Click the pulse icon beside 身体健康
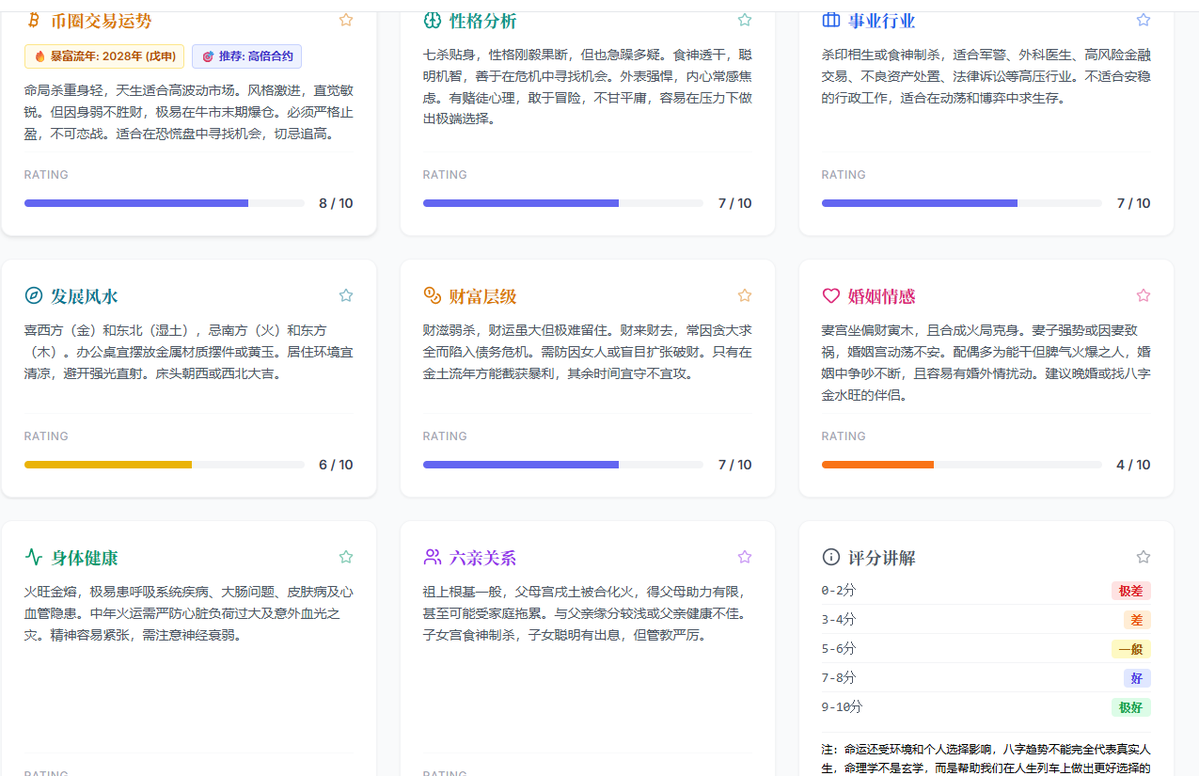 (33, 557)
